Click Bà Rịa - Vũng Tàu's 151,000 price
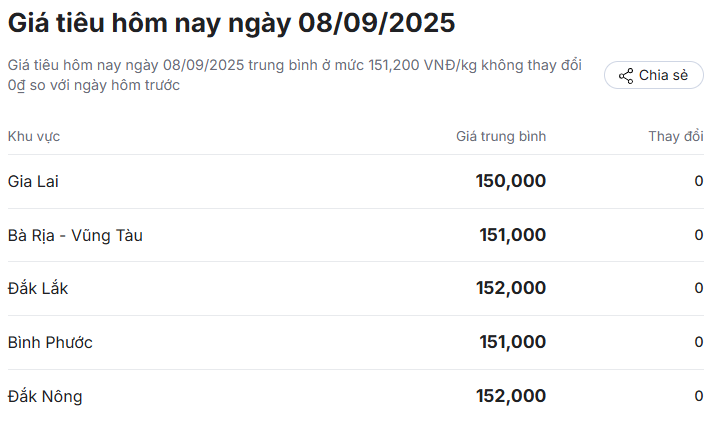This screenshot has width=721, height=426. [x=512, y=235]
